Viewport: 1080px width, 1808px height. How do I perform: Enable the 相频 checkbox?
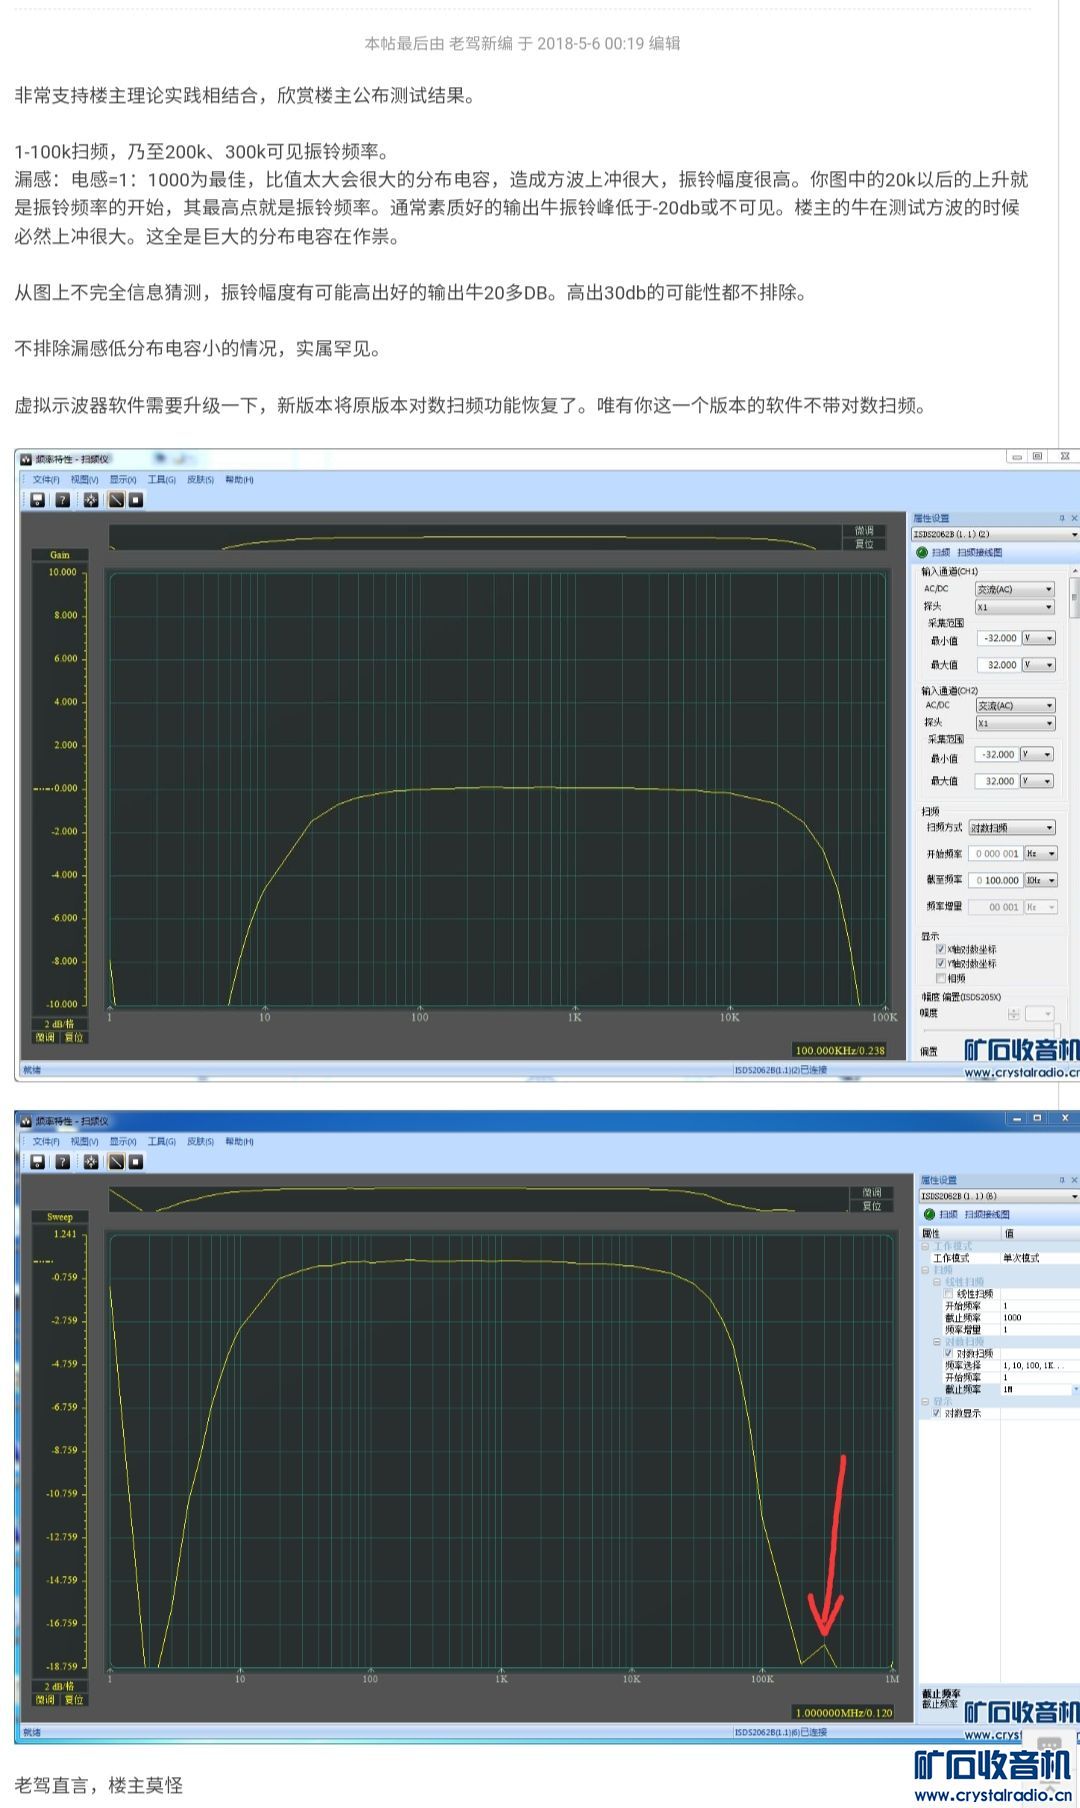[941, 978]
